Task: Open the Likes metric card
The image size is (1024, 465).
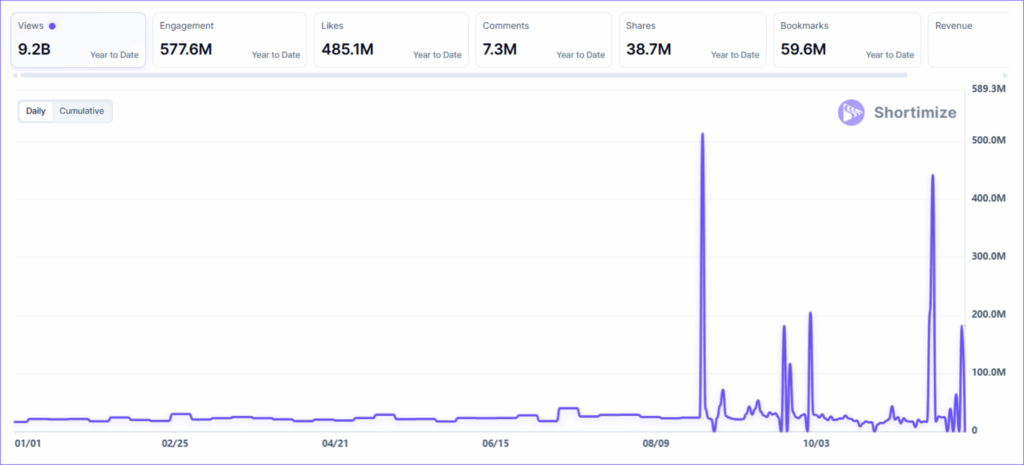Action: [x=390, y=40]
